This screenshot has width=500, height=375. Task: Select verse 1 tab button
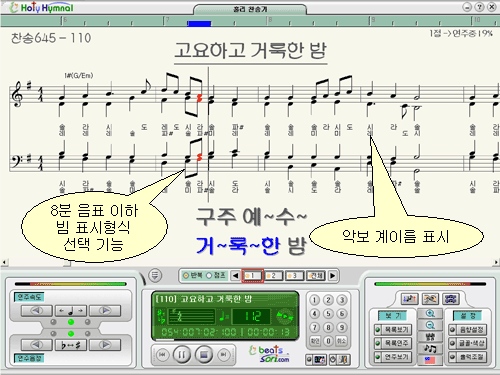click(253, 276)
